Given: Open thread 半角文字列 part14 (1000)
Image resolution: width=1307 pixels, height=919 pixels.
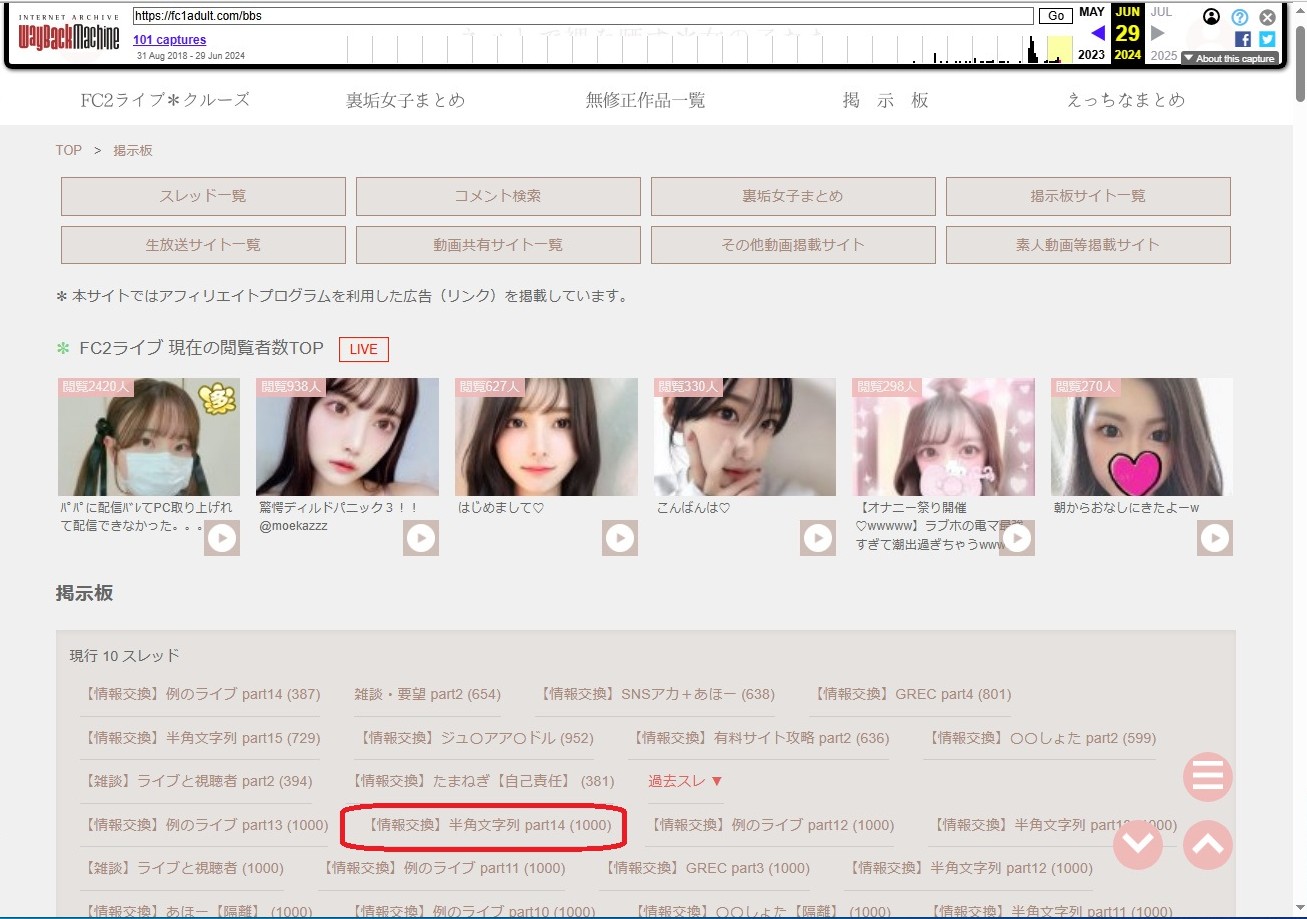Looking at the screenshot, I should (x=487, y=825).
